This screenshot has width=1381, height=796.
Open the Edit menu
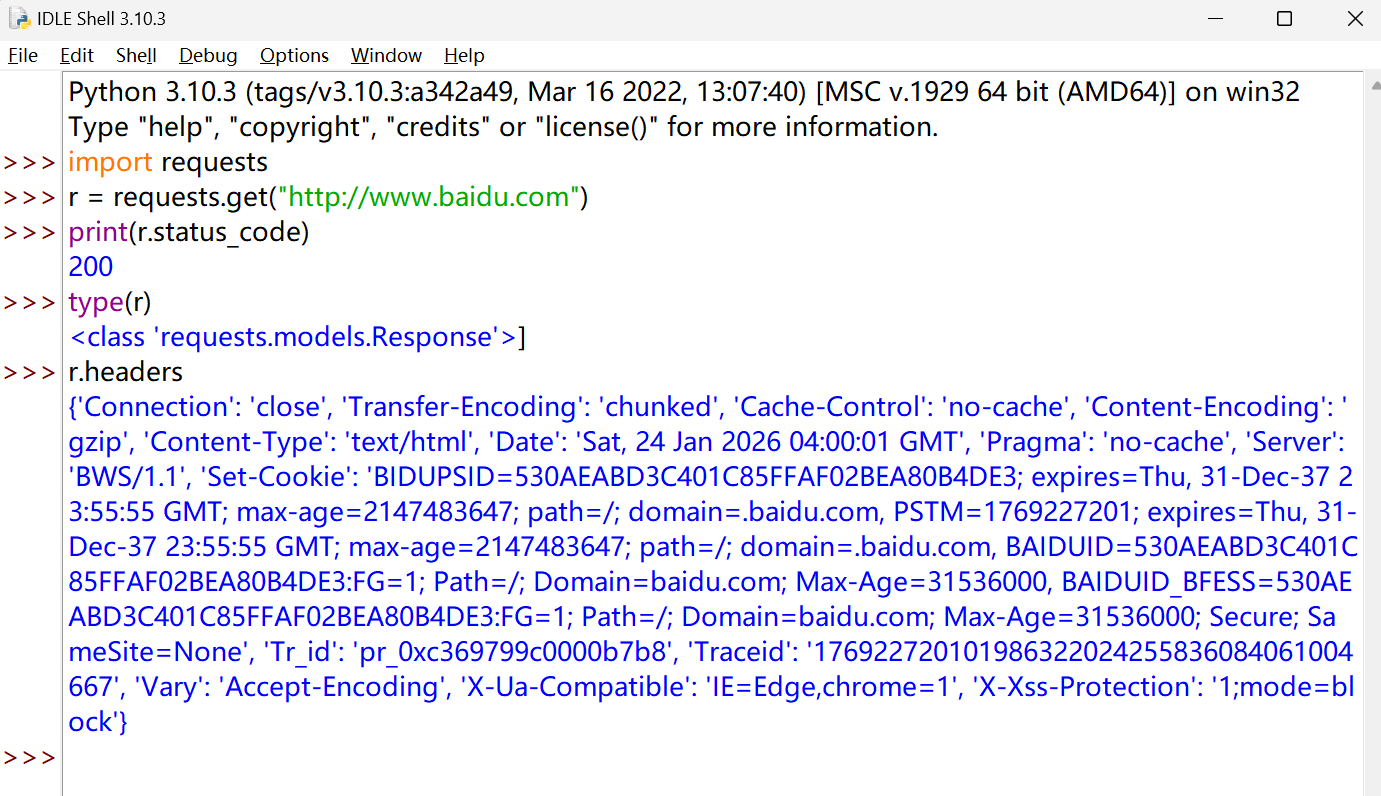point(77,56)
